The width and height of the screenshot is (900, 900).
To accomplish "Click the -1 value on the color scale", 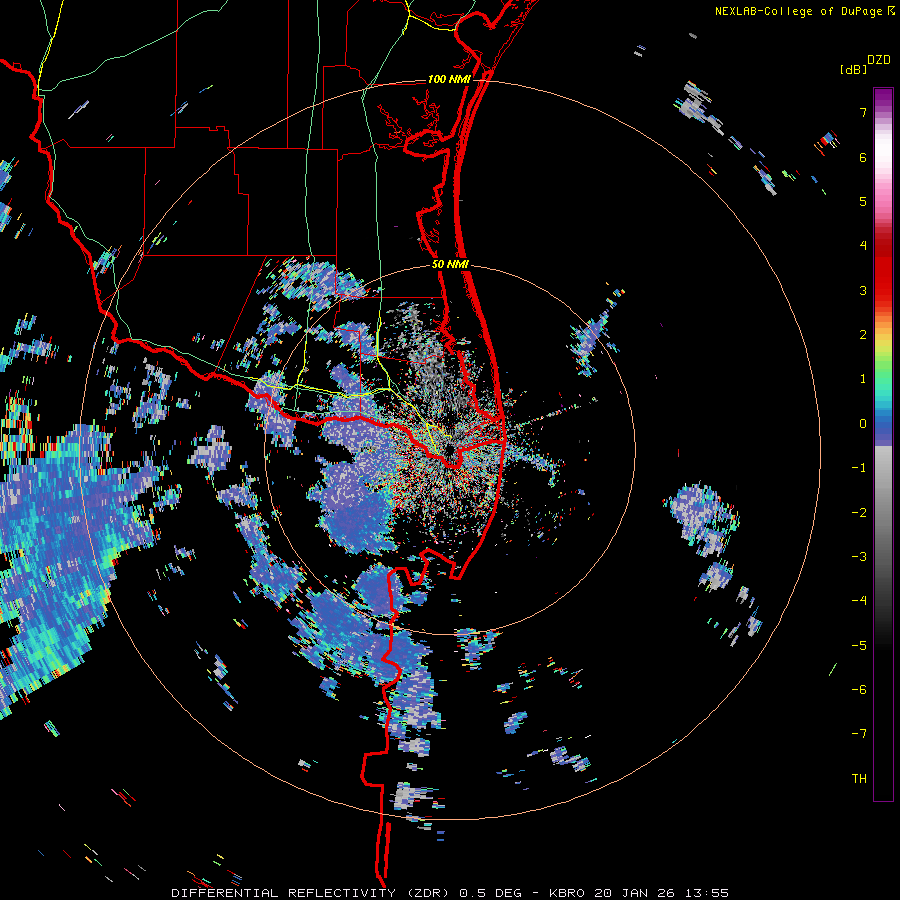I will pos(859,468).
